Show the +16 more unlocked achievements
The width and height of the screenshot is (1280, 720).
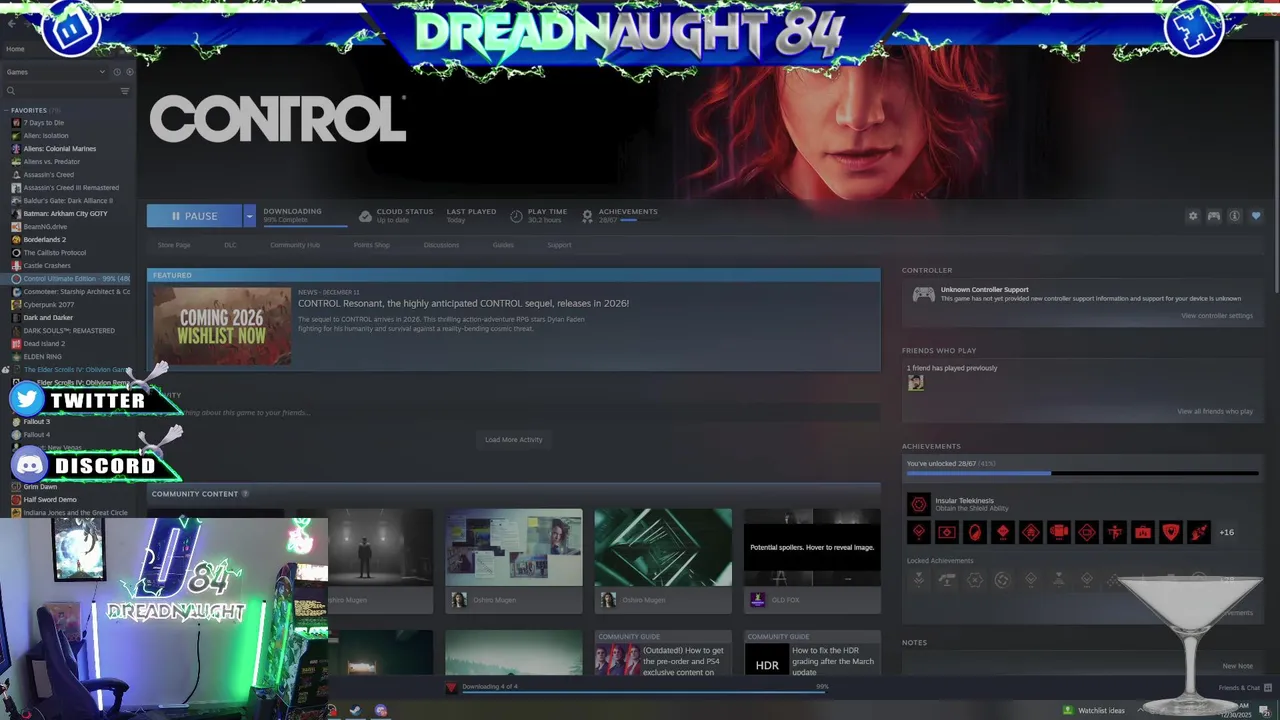[1226, 532]
